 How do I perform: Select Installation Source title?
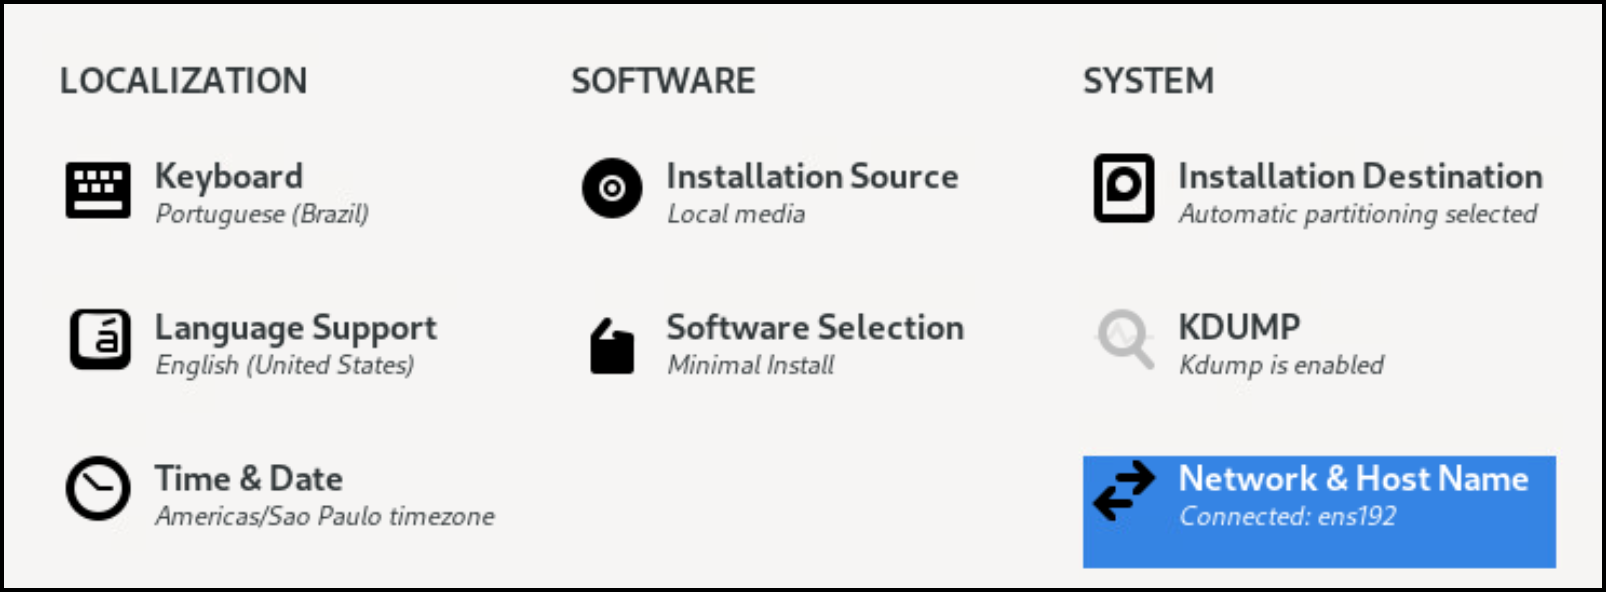(812, 176)
